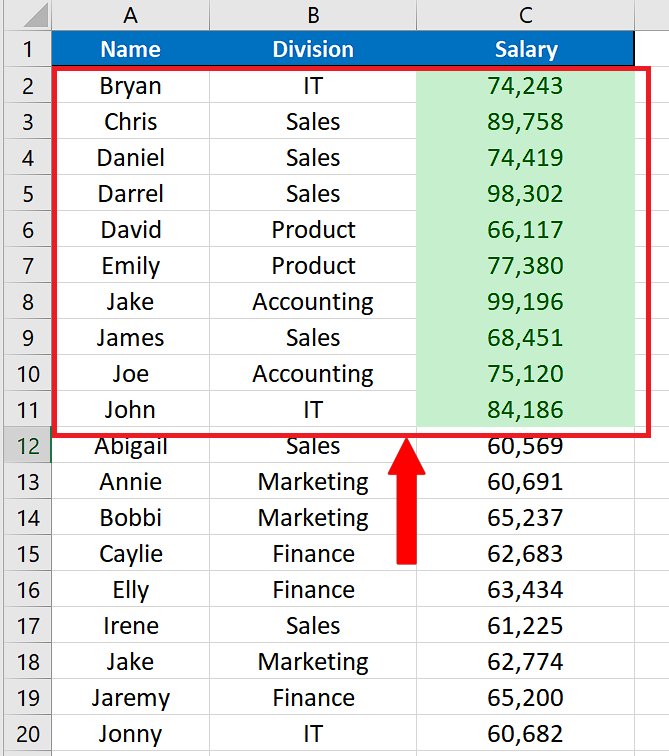Select column A header
The height and width of the screenshot is (756, 669).
[131, 15]
